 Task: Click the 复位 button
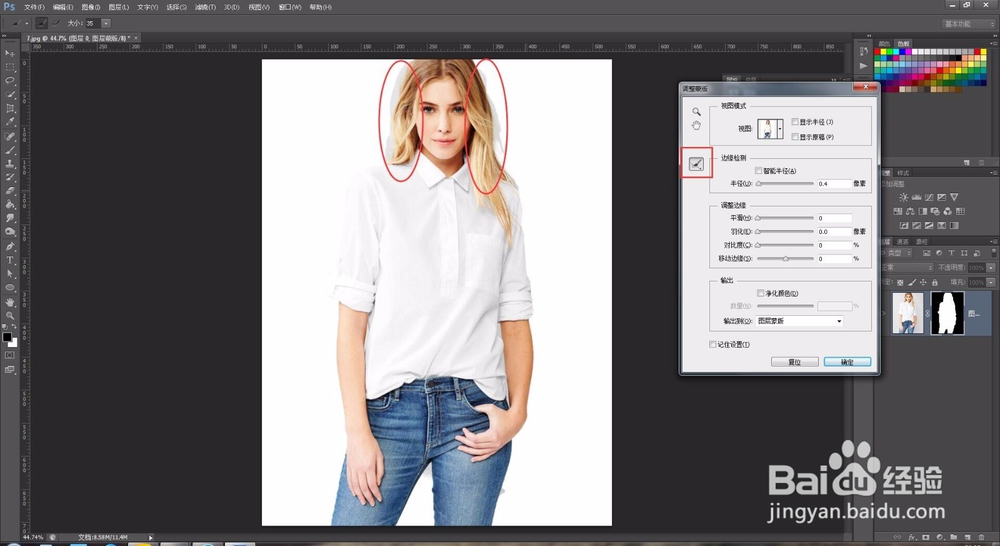[795, 362]
